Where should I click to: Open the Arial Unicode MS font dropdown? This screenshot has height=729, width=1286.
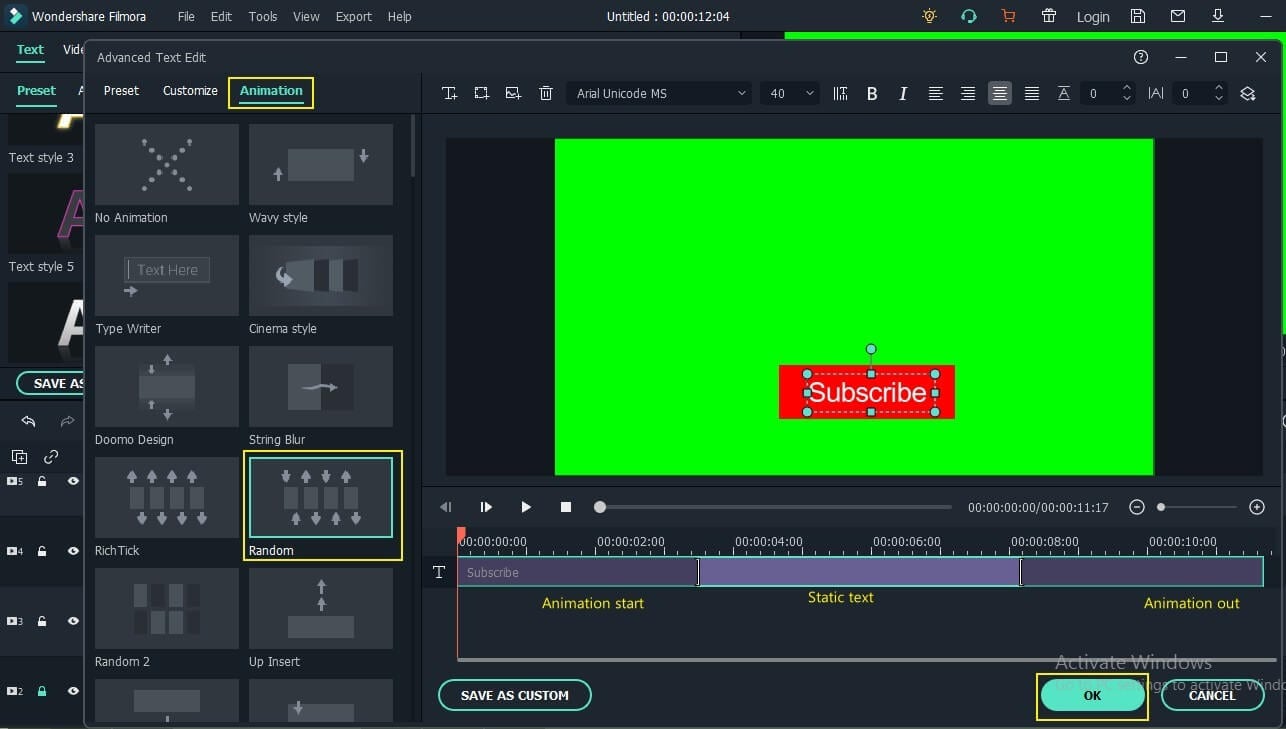pos(659,93)
